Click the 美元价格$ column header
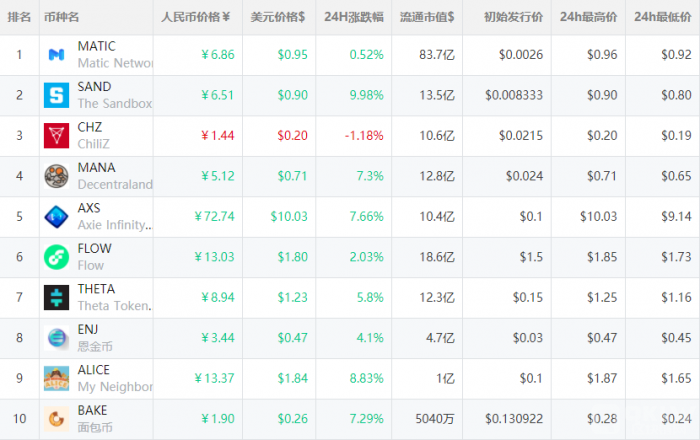The image size is (700, 440). (278, 17)
